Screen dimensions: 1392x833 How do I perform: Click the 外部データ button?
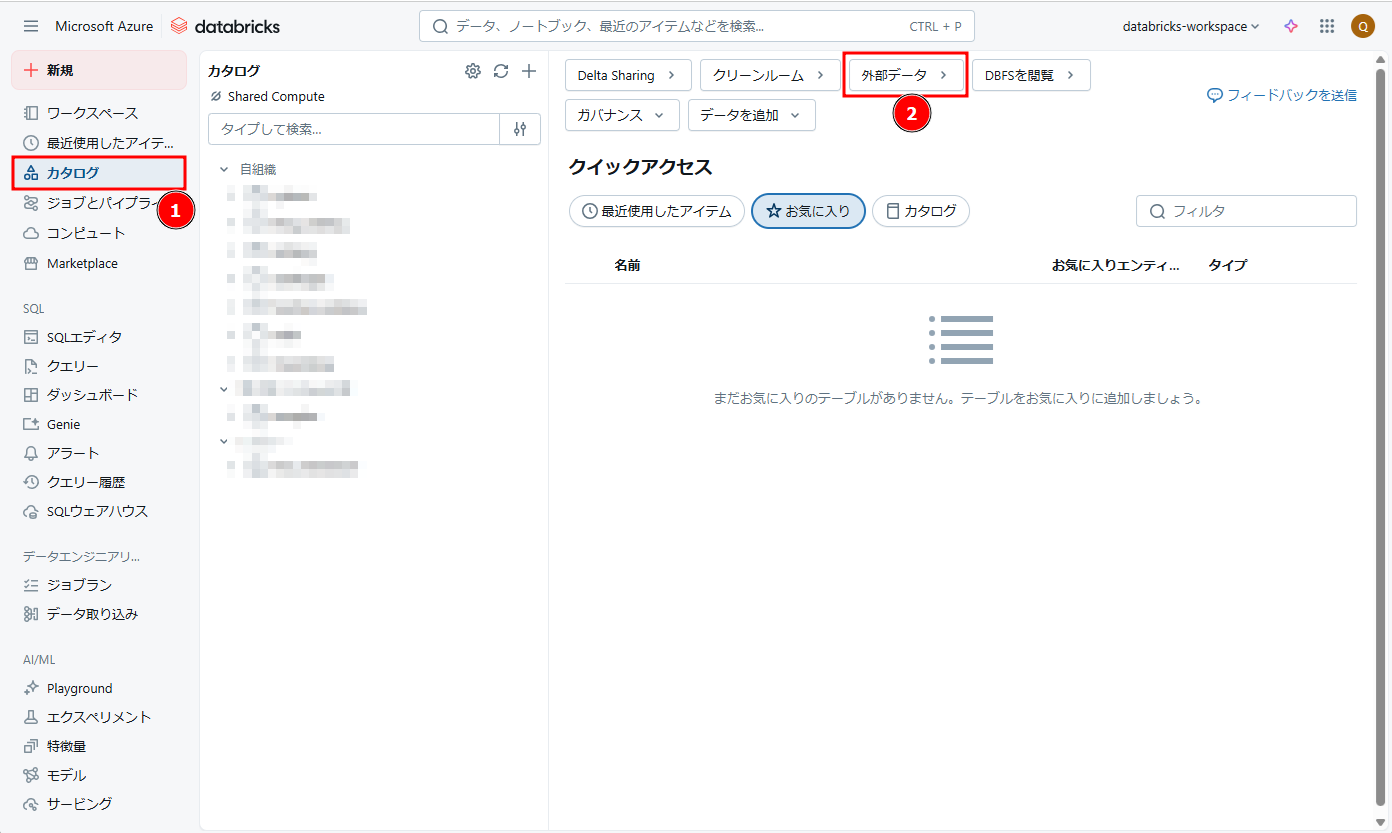(905, 75)
